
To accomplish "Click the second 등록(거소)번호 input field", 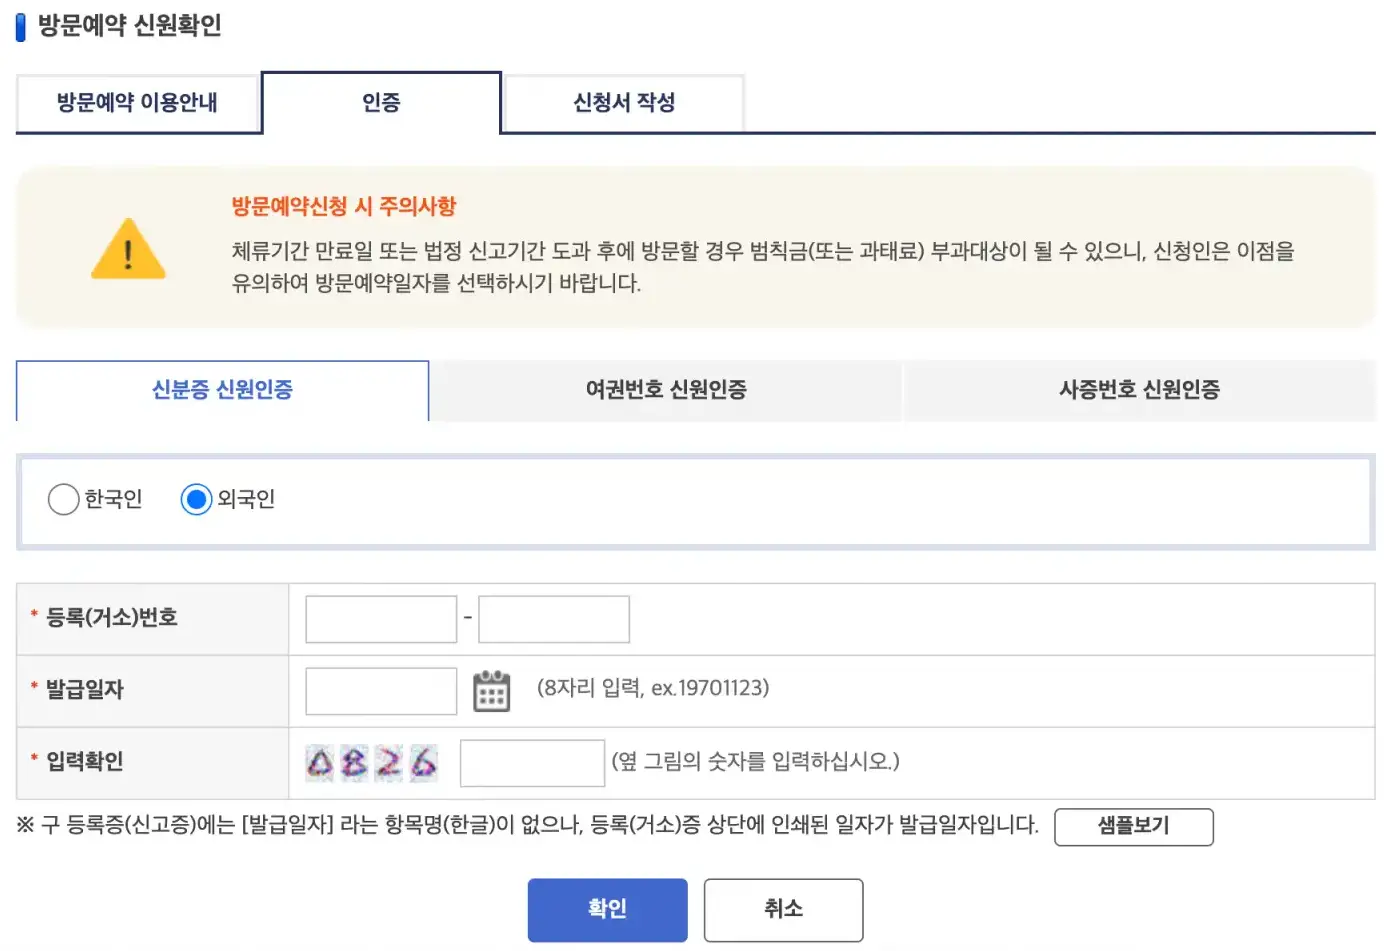I will [x=553, y=618].
